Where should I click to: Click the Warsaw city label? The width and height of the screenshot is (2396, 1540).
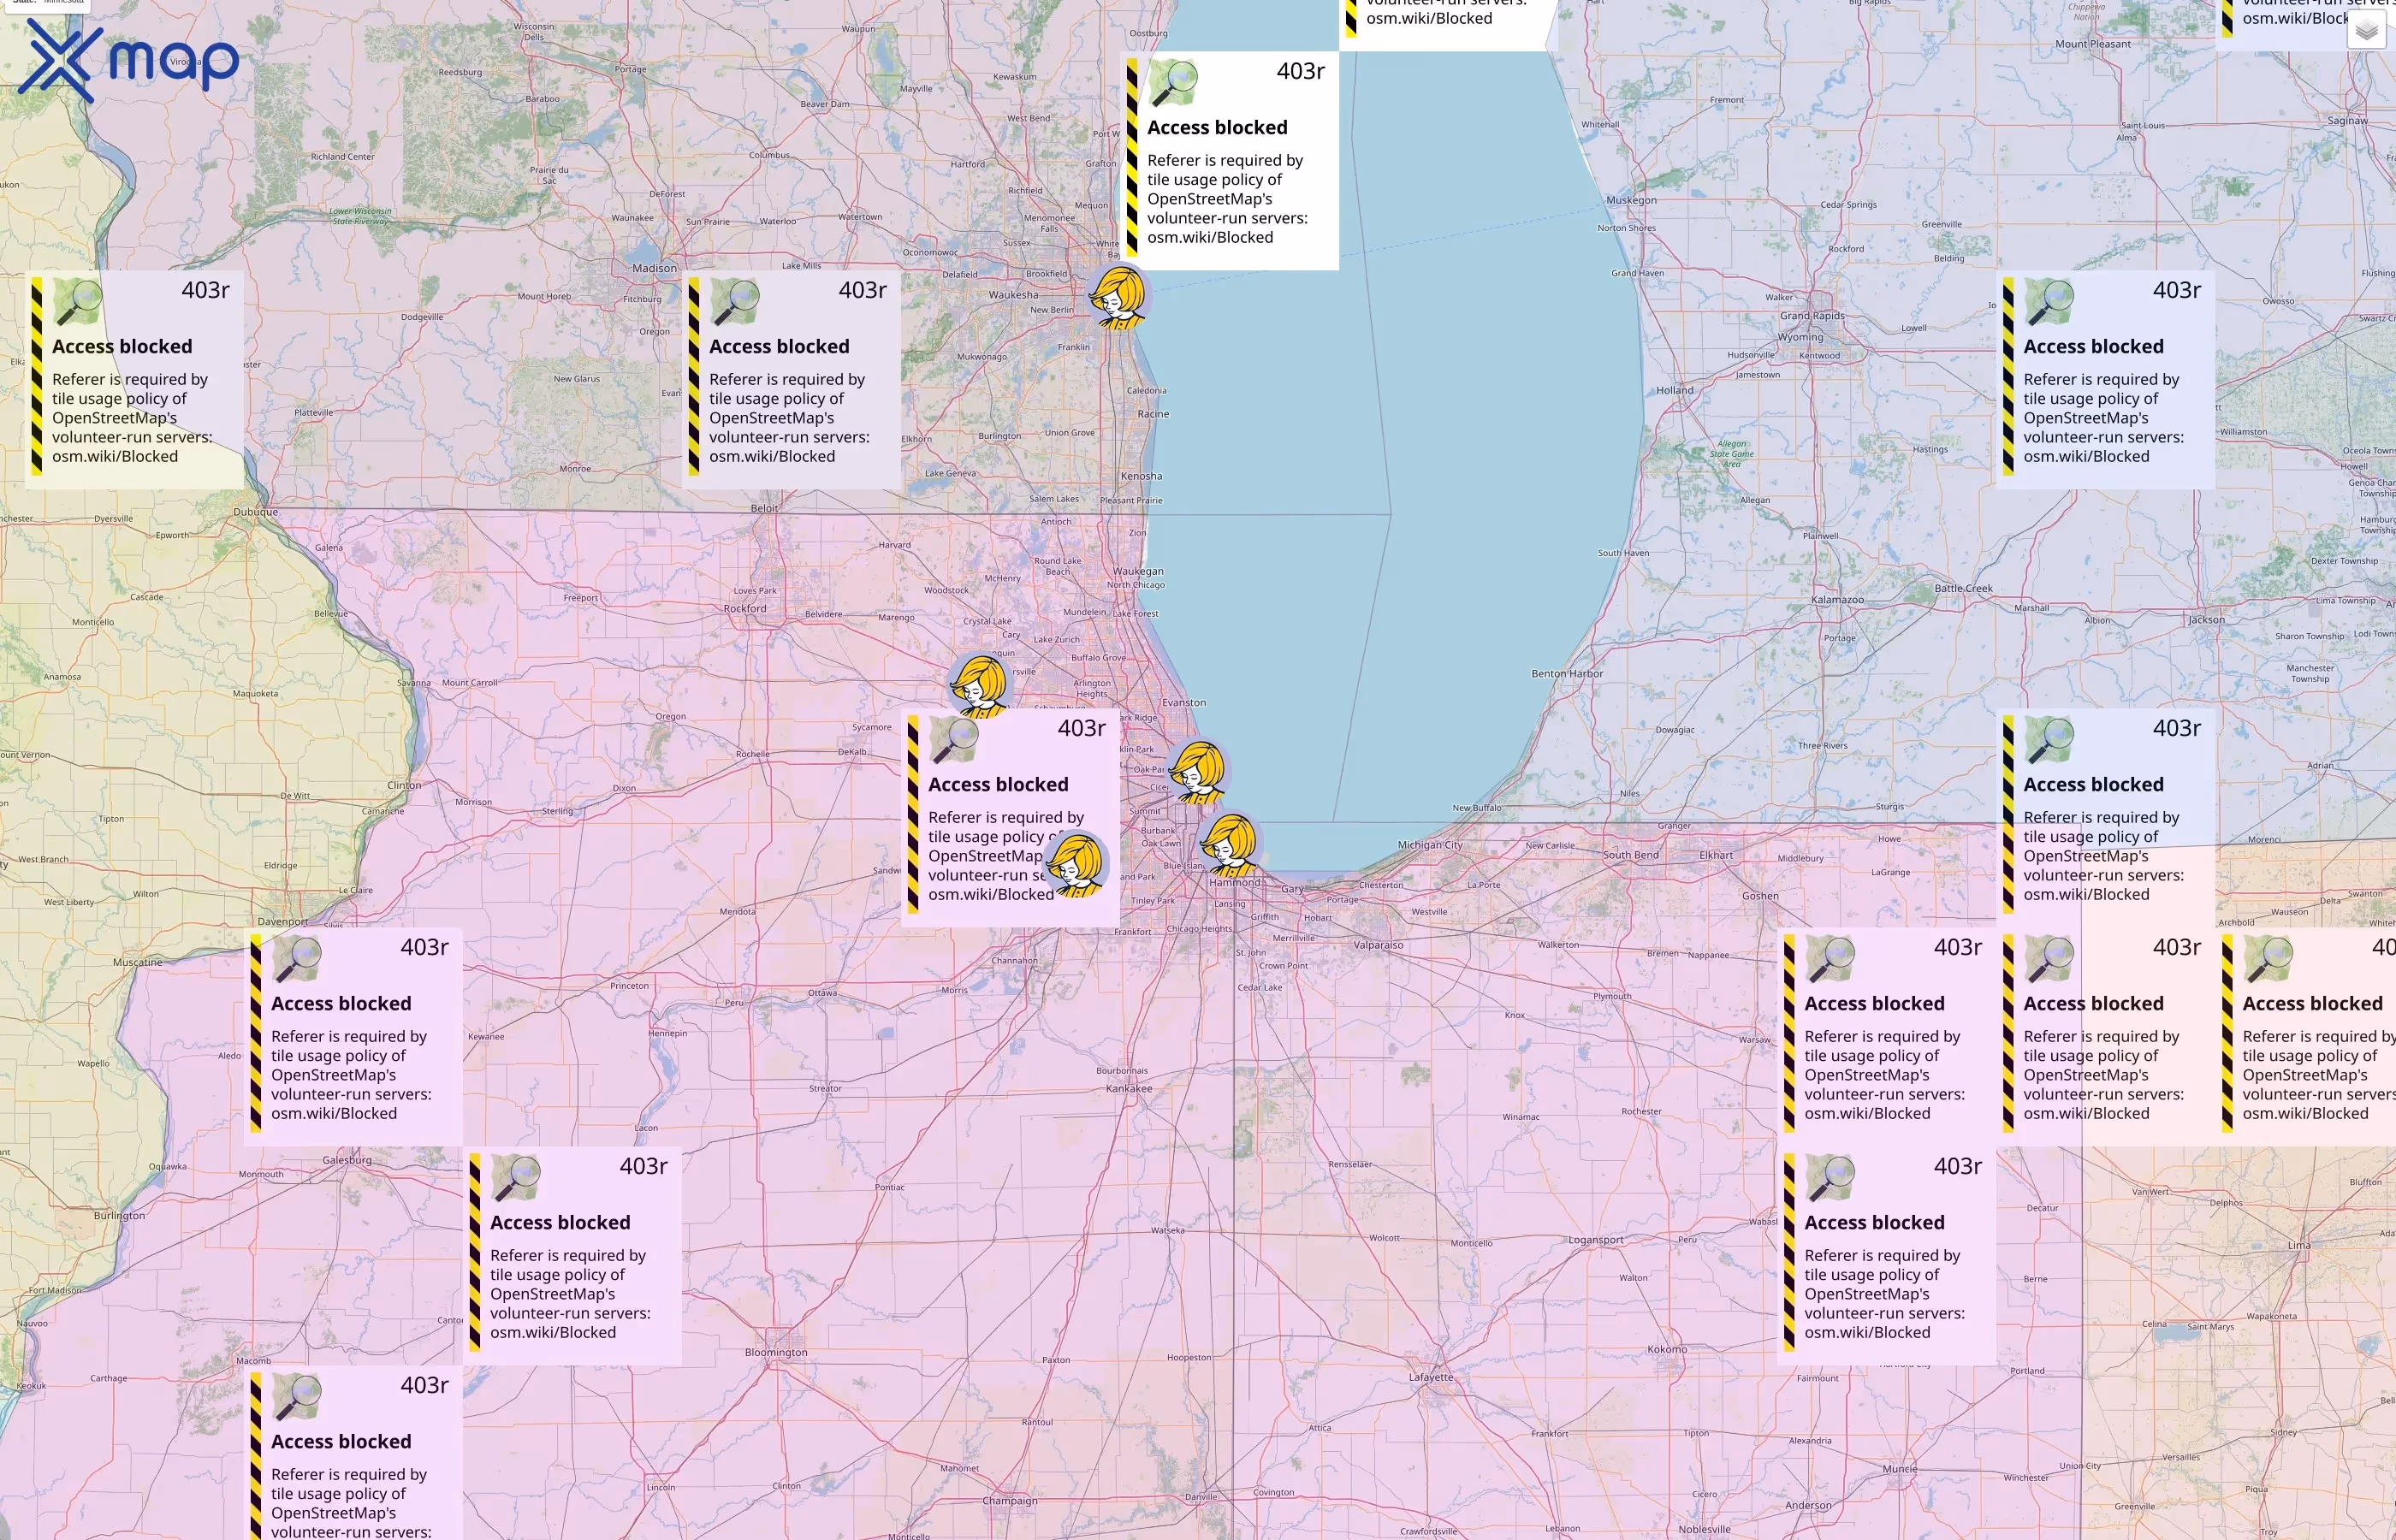[x=1754, y=1040]
